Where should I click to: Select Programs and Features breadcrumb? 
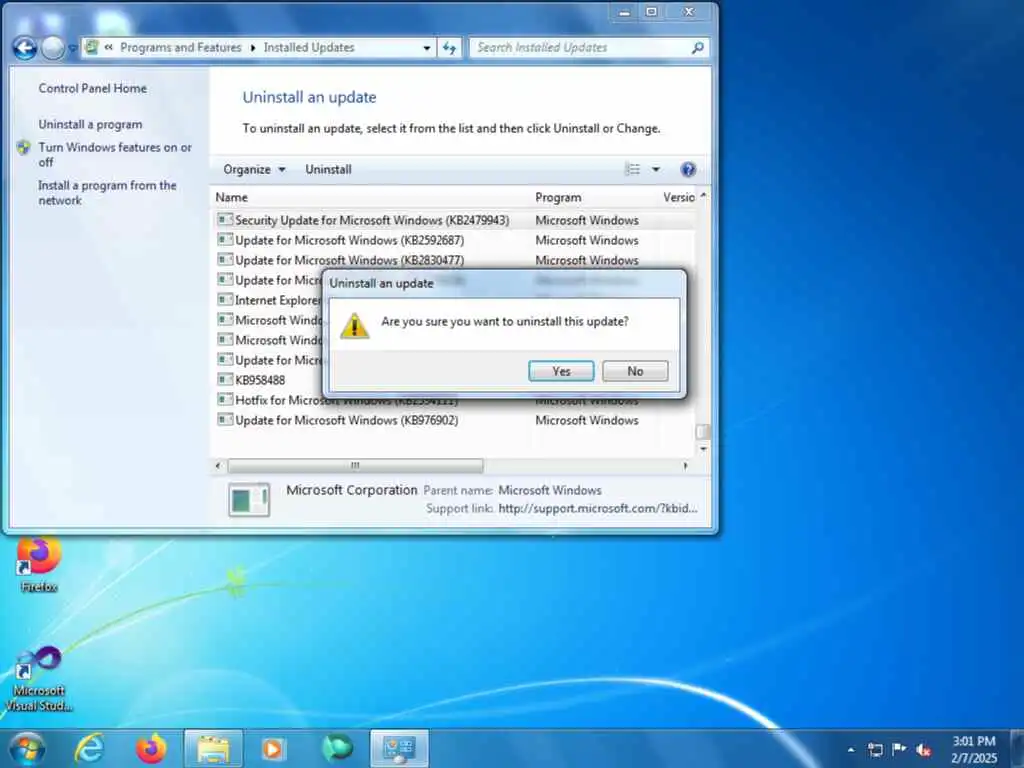(x=181, y=48)
